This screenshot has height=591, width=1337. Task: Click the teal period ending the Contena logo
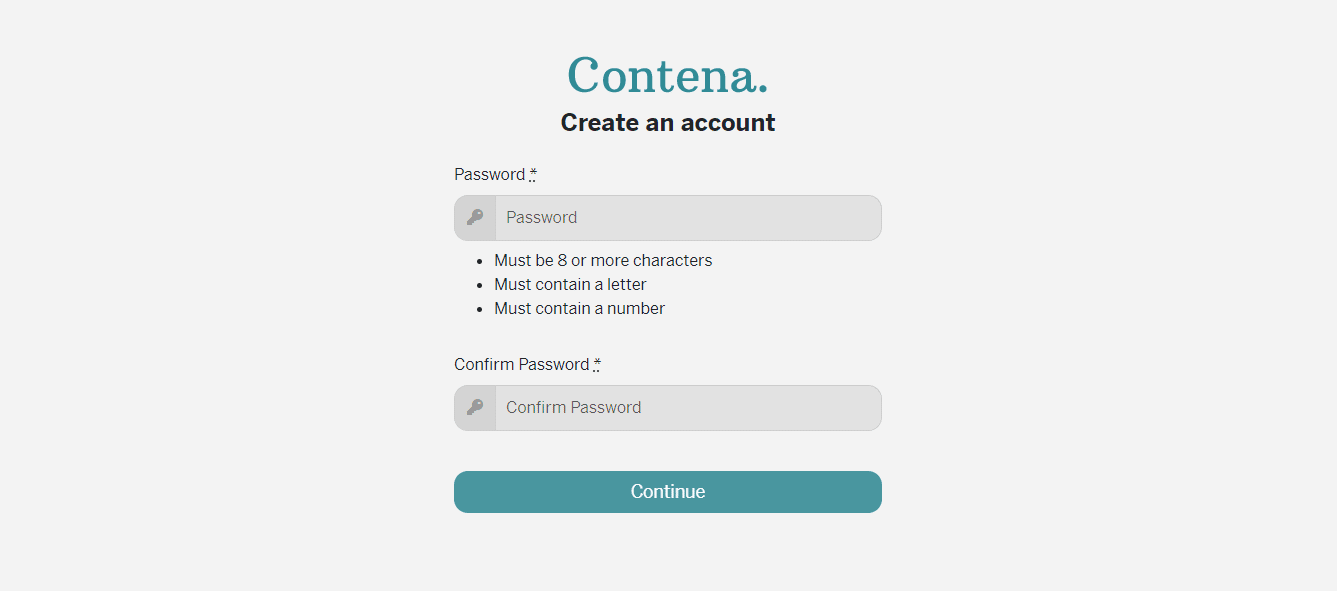(763, 91)
